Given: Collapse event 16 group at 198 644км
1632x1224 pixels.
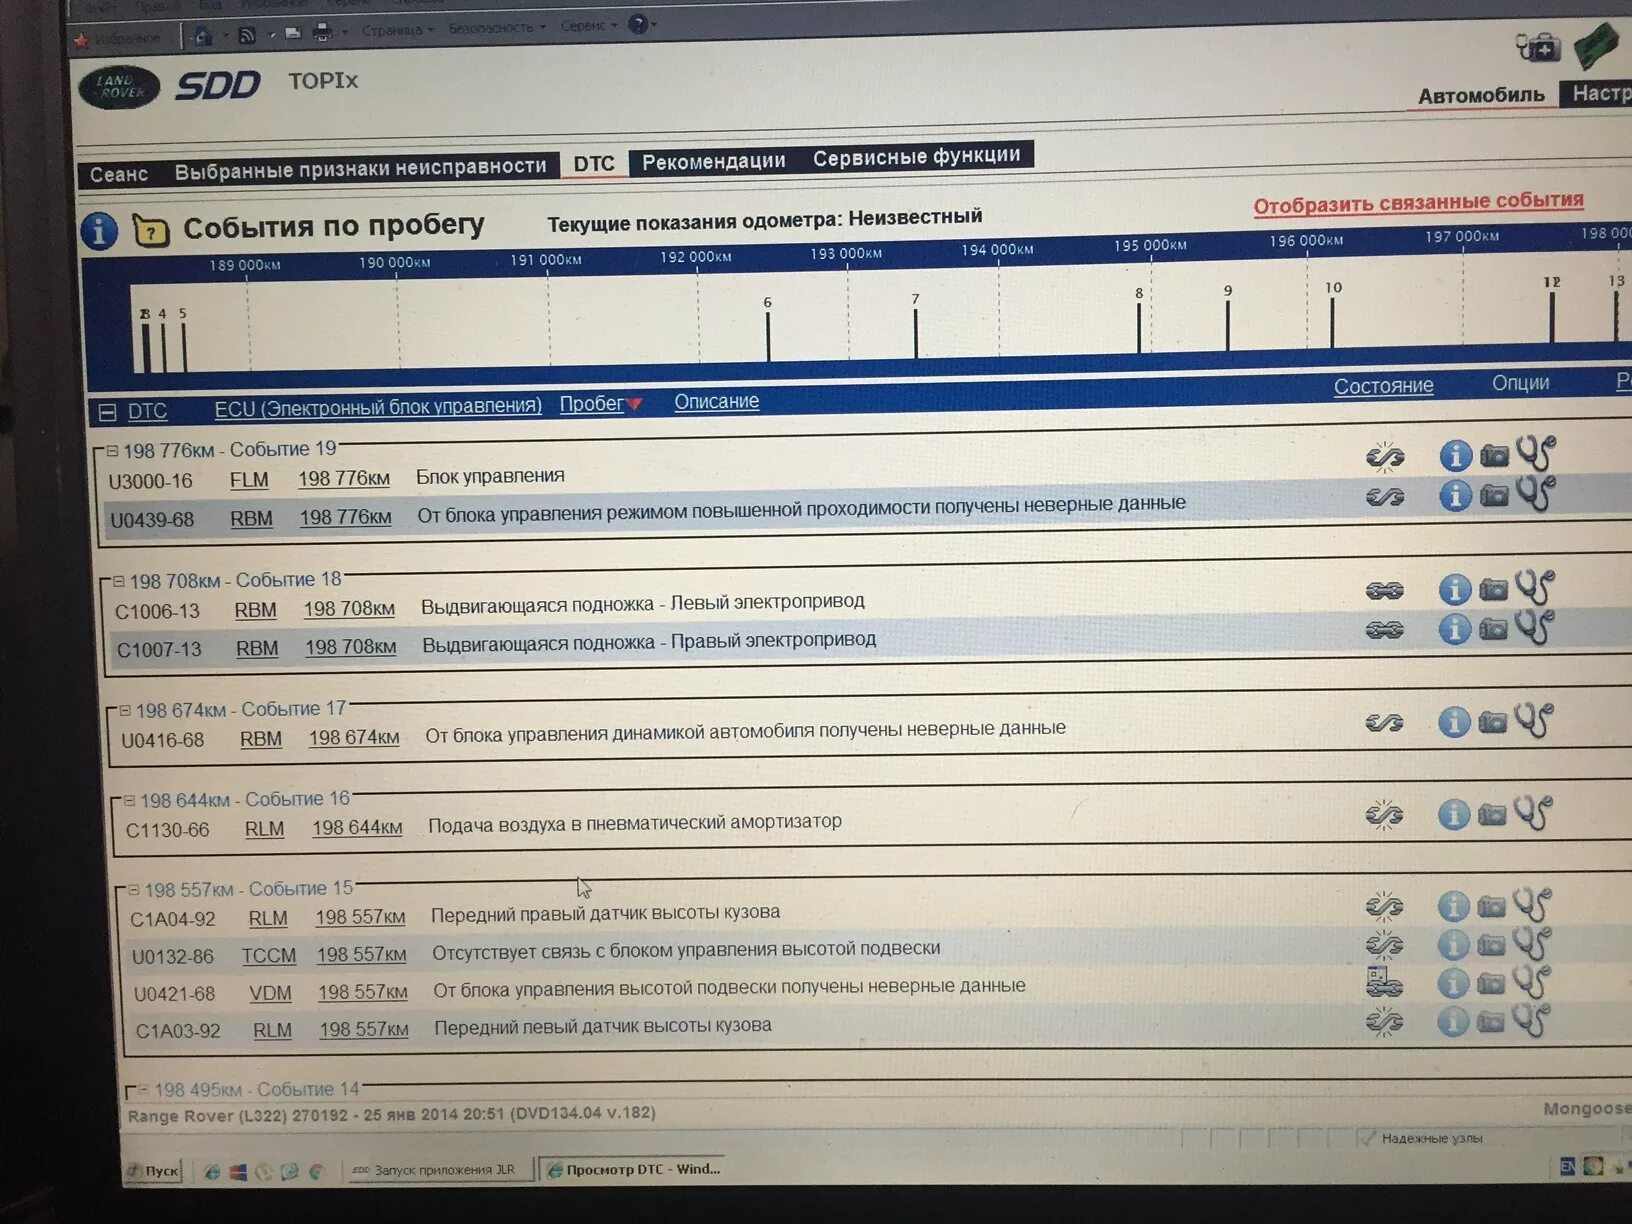Looking at the screenshot, I should (x=129, y=800).
